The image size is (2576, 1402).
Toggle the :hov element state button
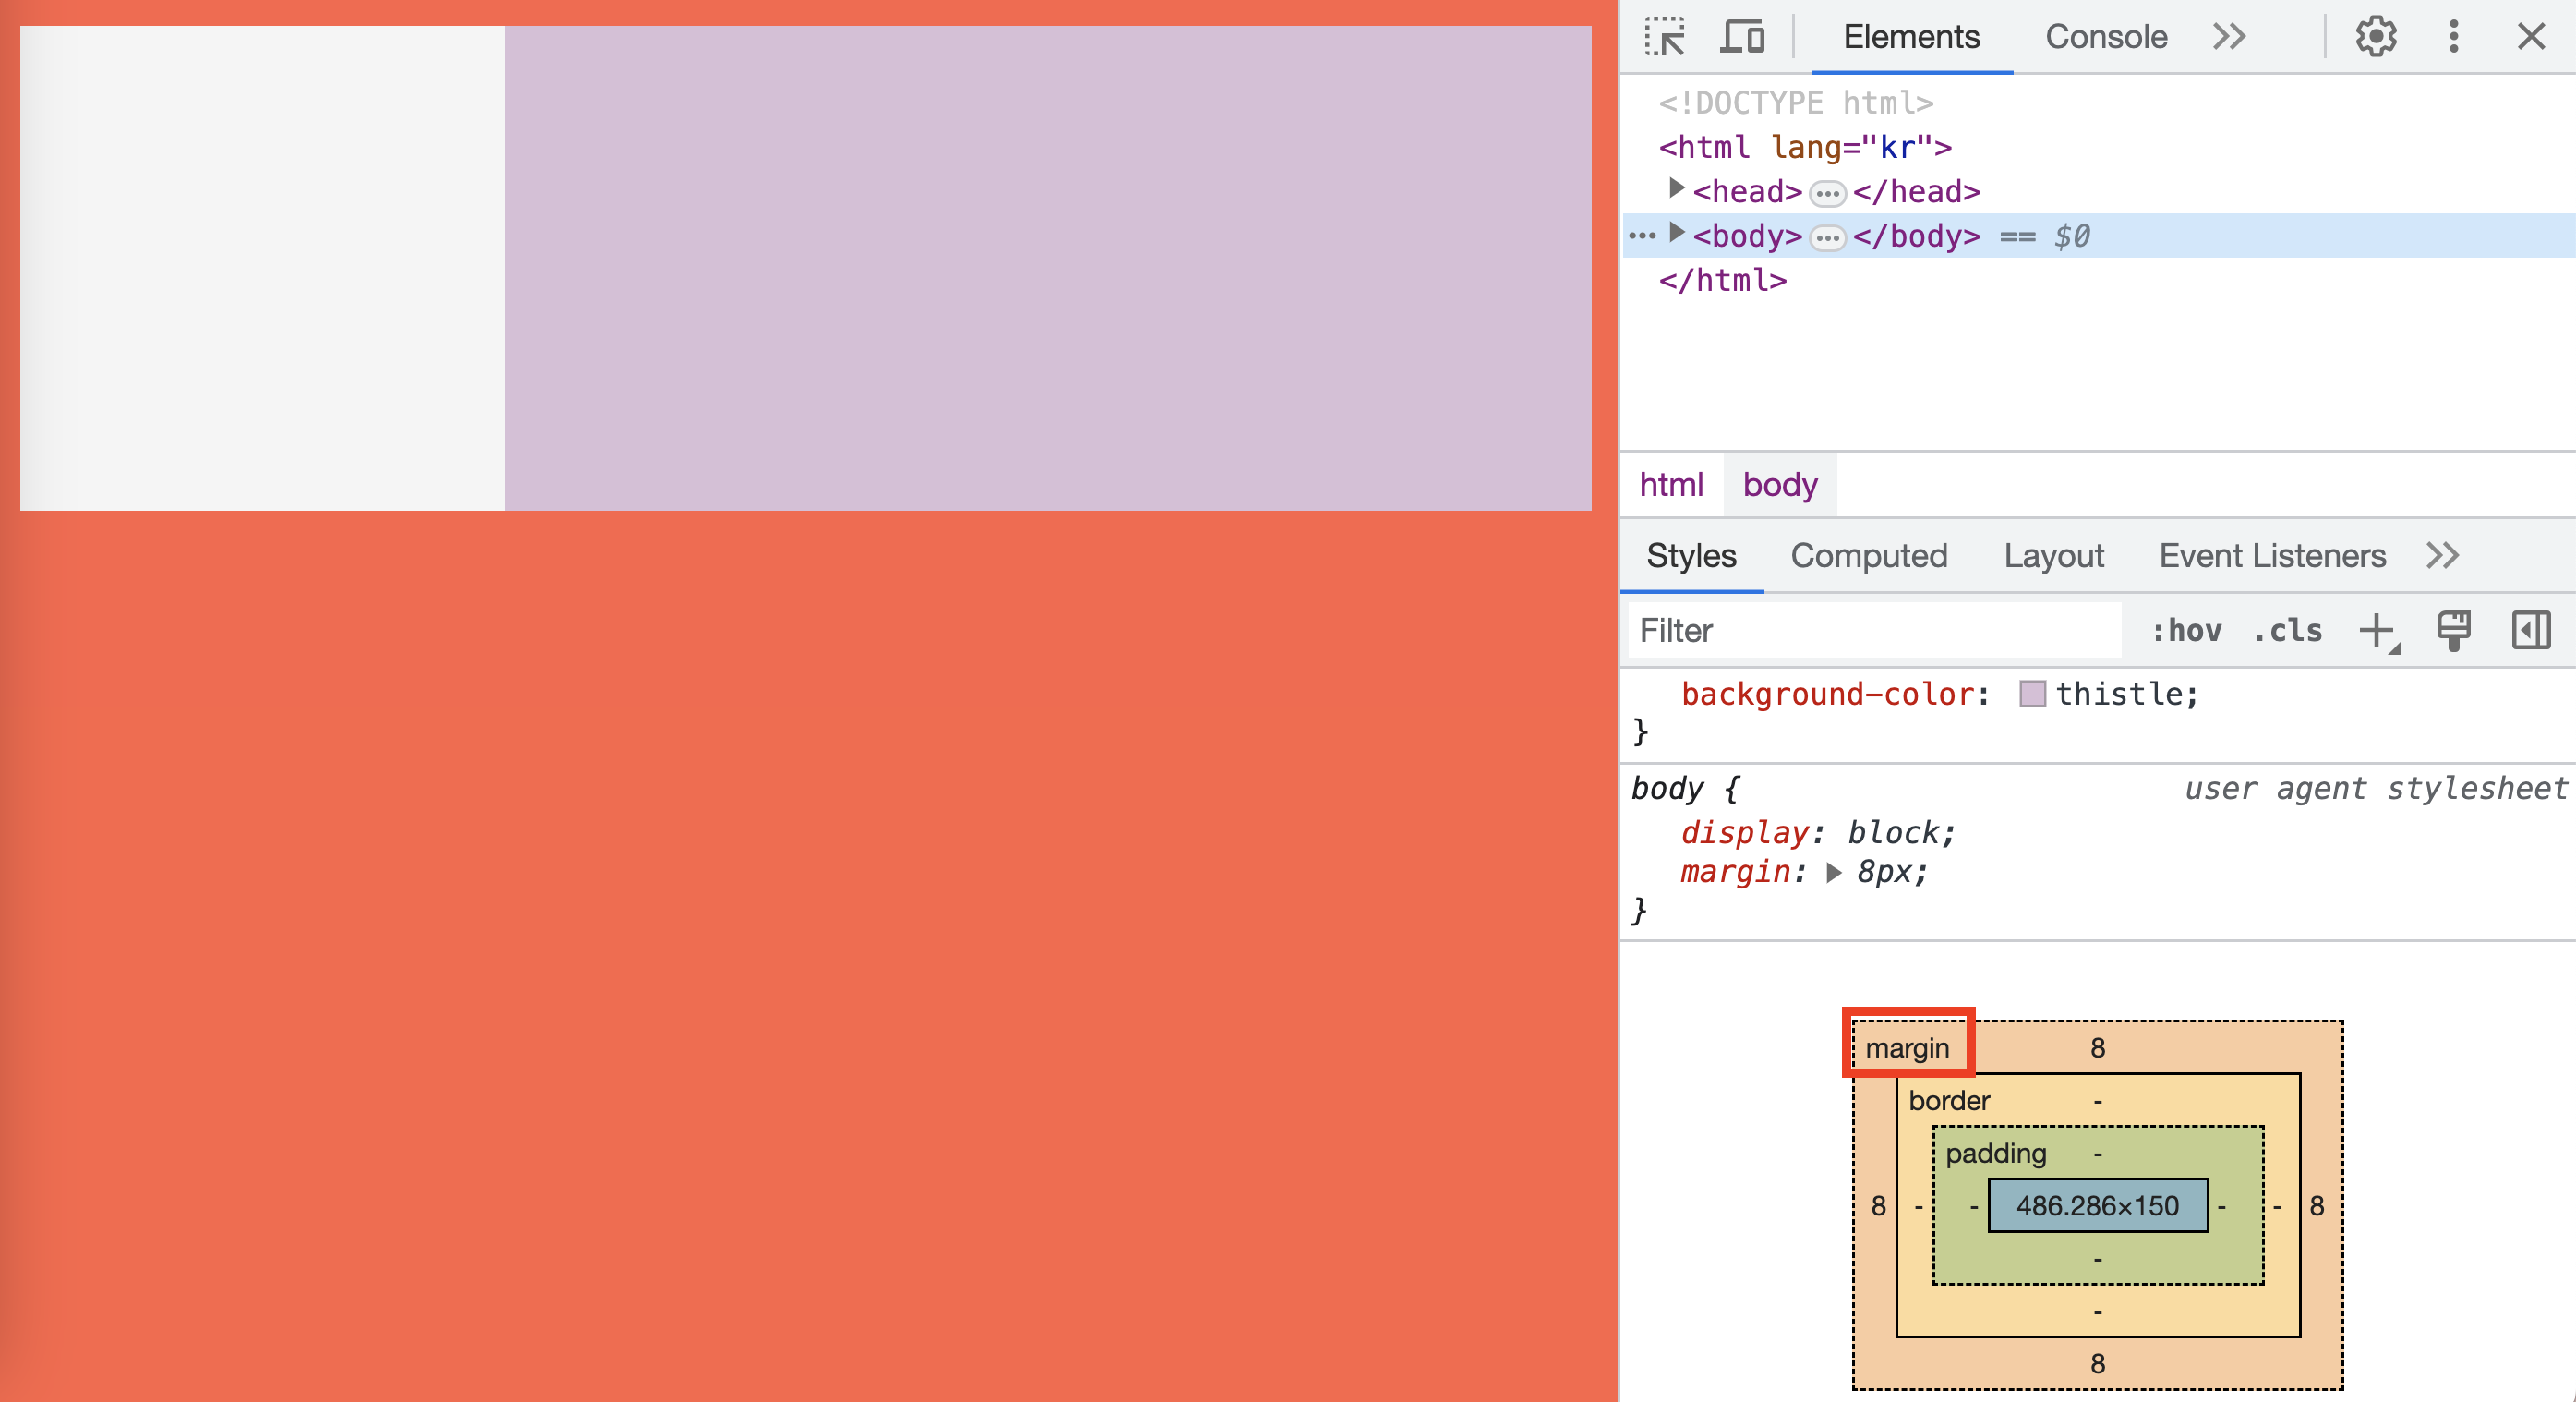[2186, 631]
